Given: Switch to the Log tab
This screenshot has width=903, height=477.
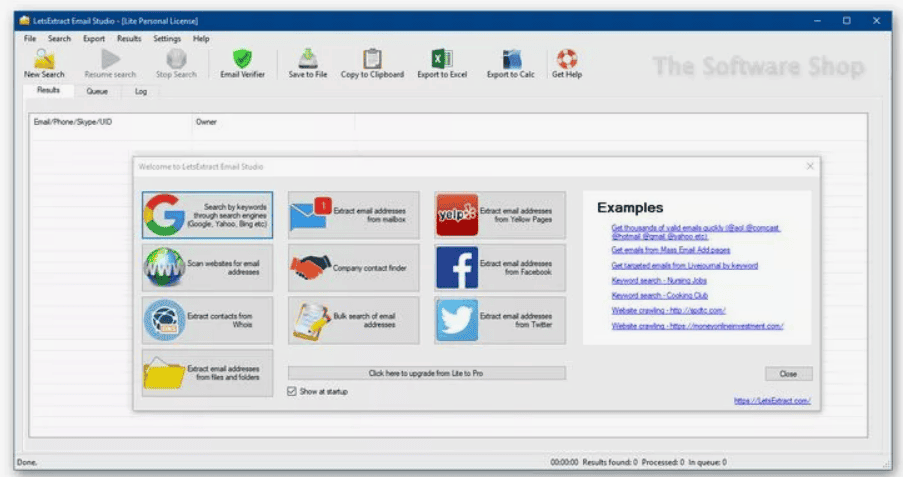Looking at the screenshot, I should (x=141, y=91).
